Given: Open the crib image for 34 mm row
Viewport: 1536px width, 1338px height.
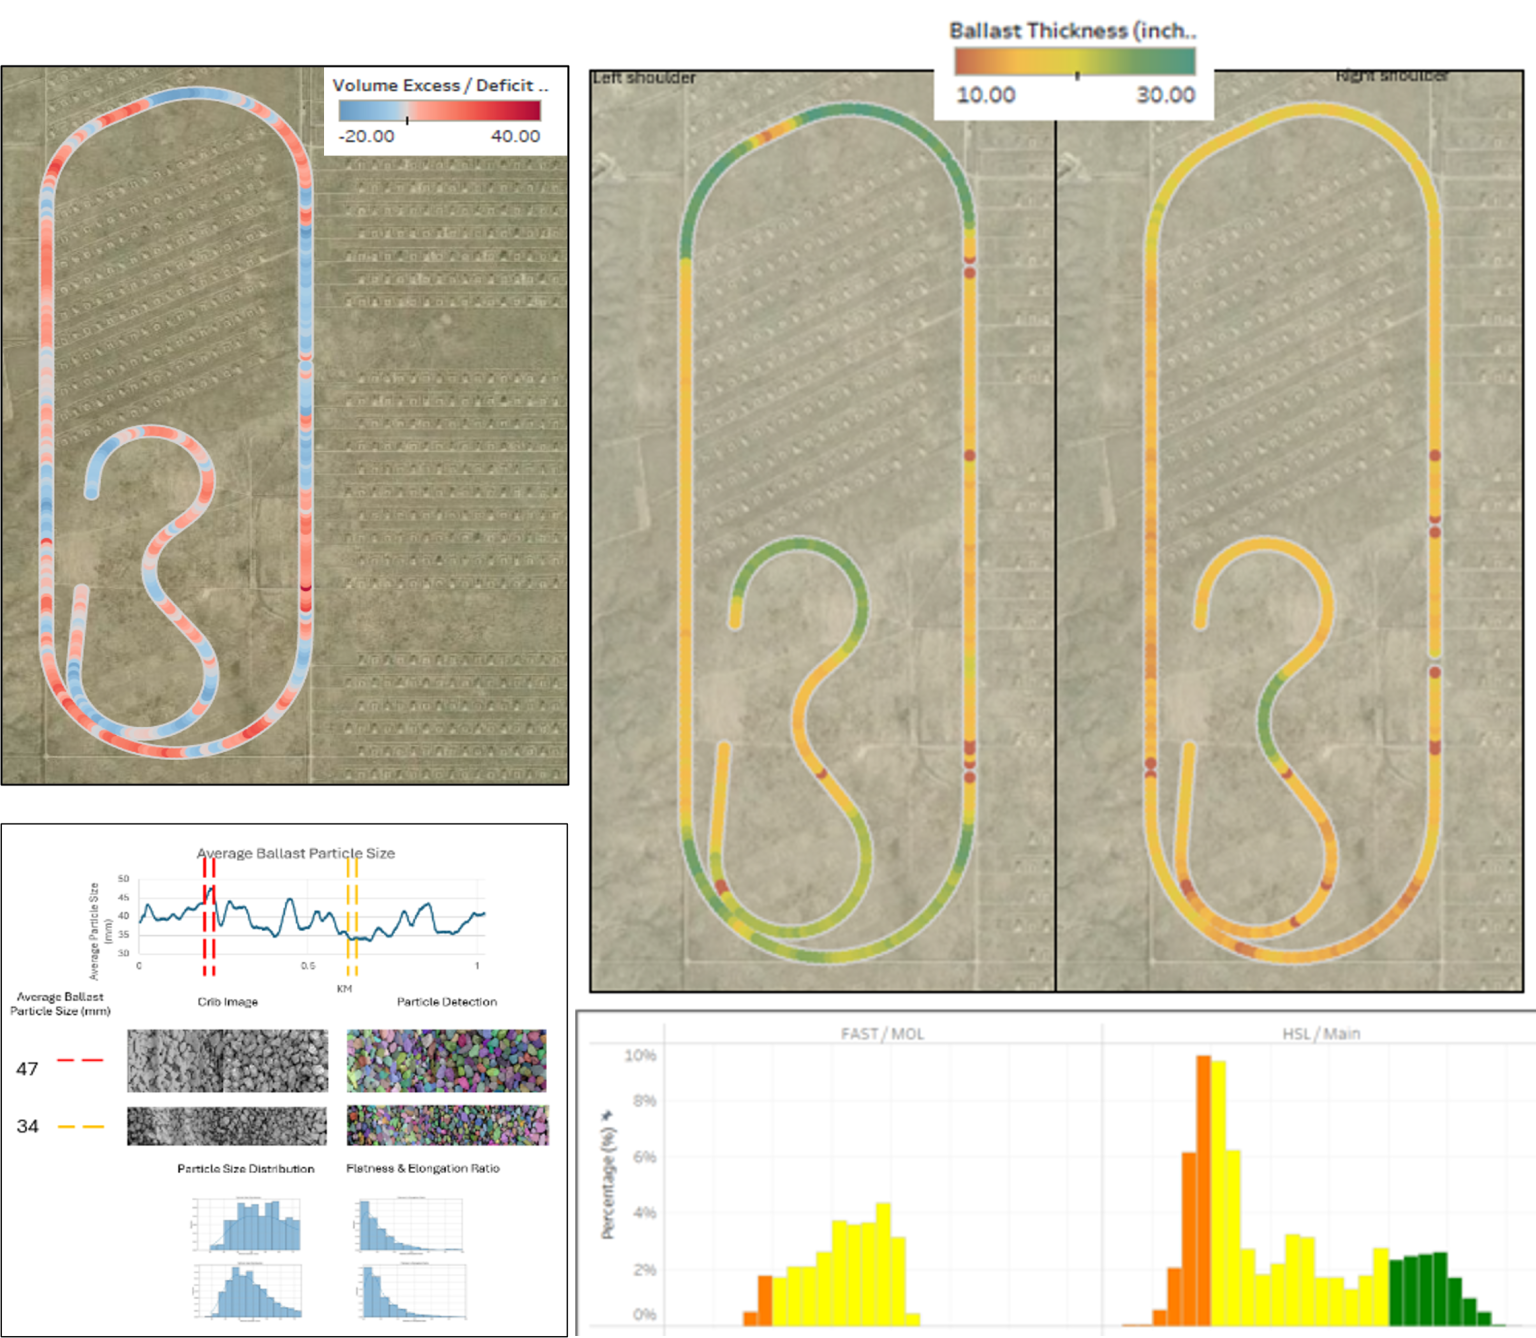Looking at the screenshot, I should tap(227, 1126).
